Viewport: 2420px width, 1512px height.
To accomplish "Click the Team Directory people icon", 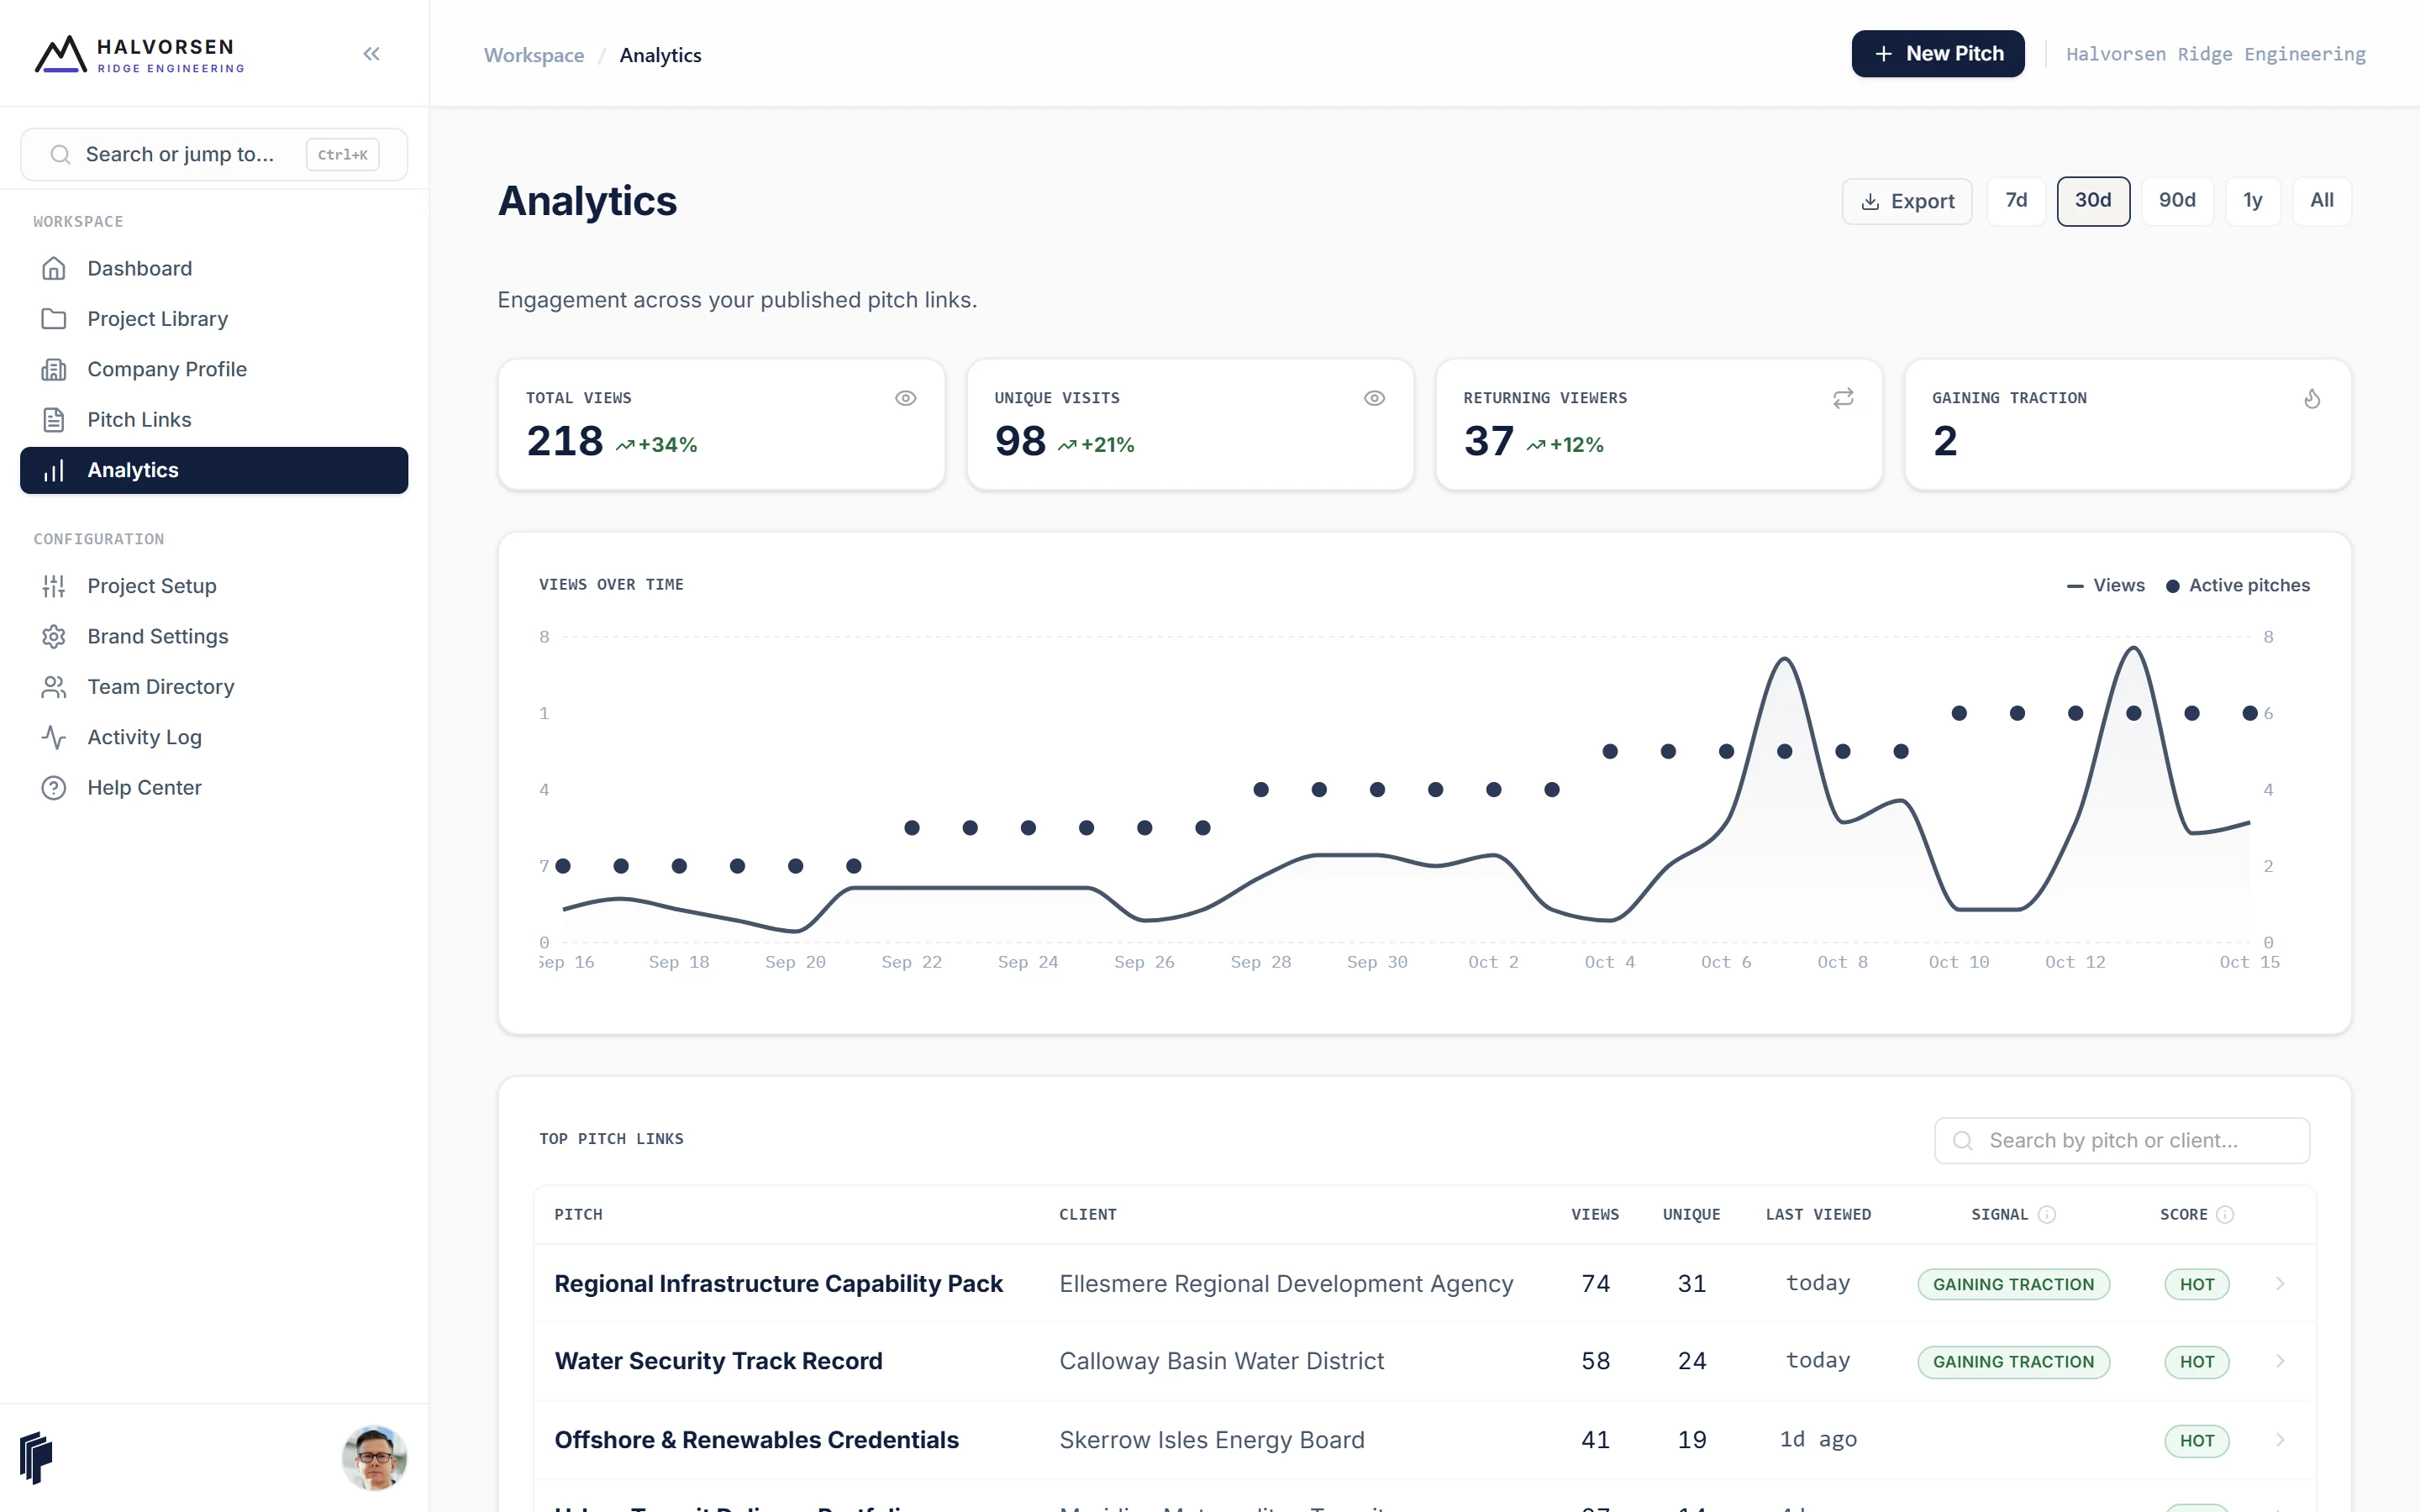I will coord(54,687).
